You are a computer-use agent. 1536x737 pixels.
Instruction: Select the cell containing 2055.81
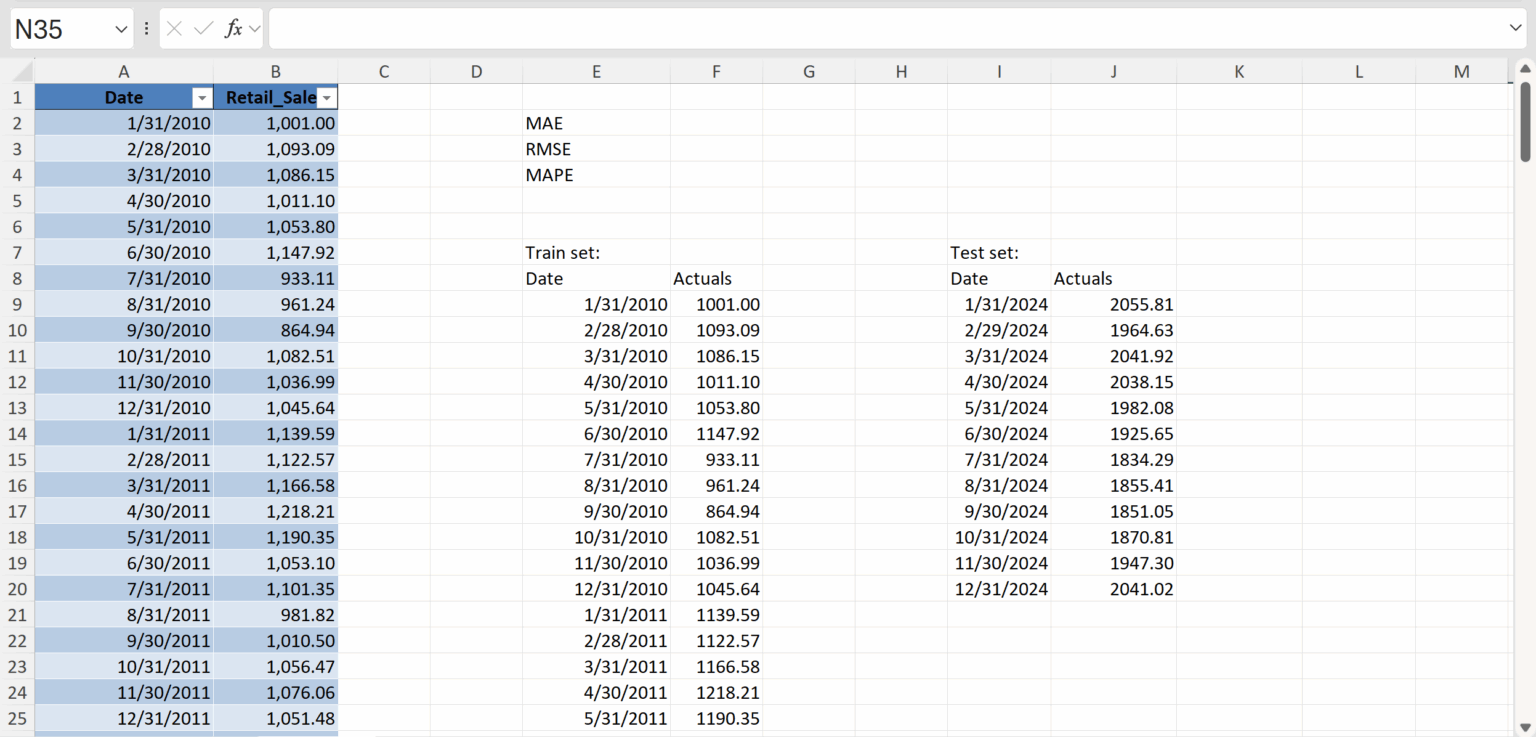click(1113, 305)
